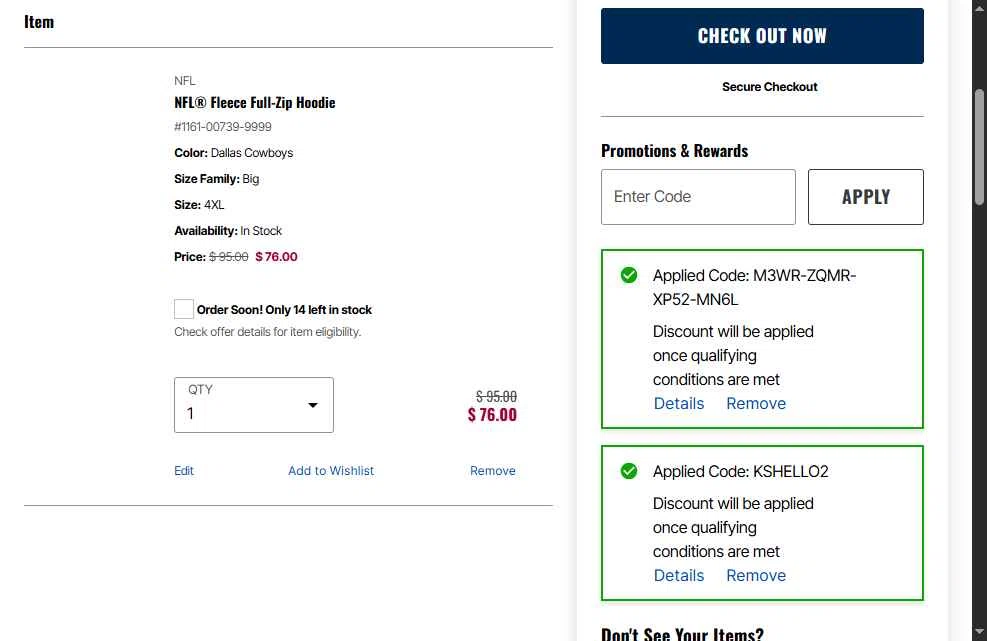Open the NFL Fleece Full-Zip Hoodie title

(x=255, y=103)
